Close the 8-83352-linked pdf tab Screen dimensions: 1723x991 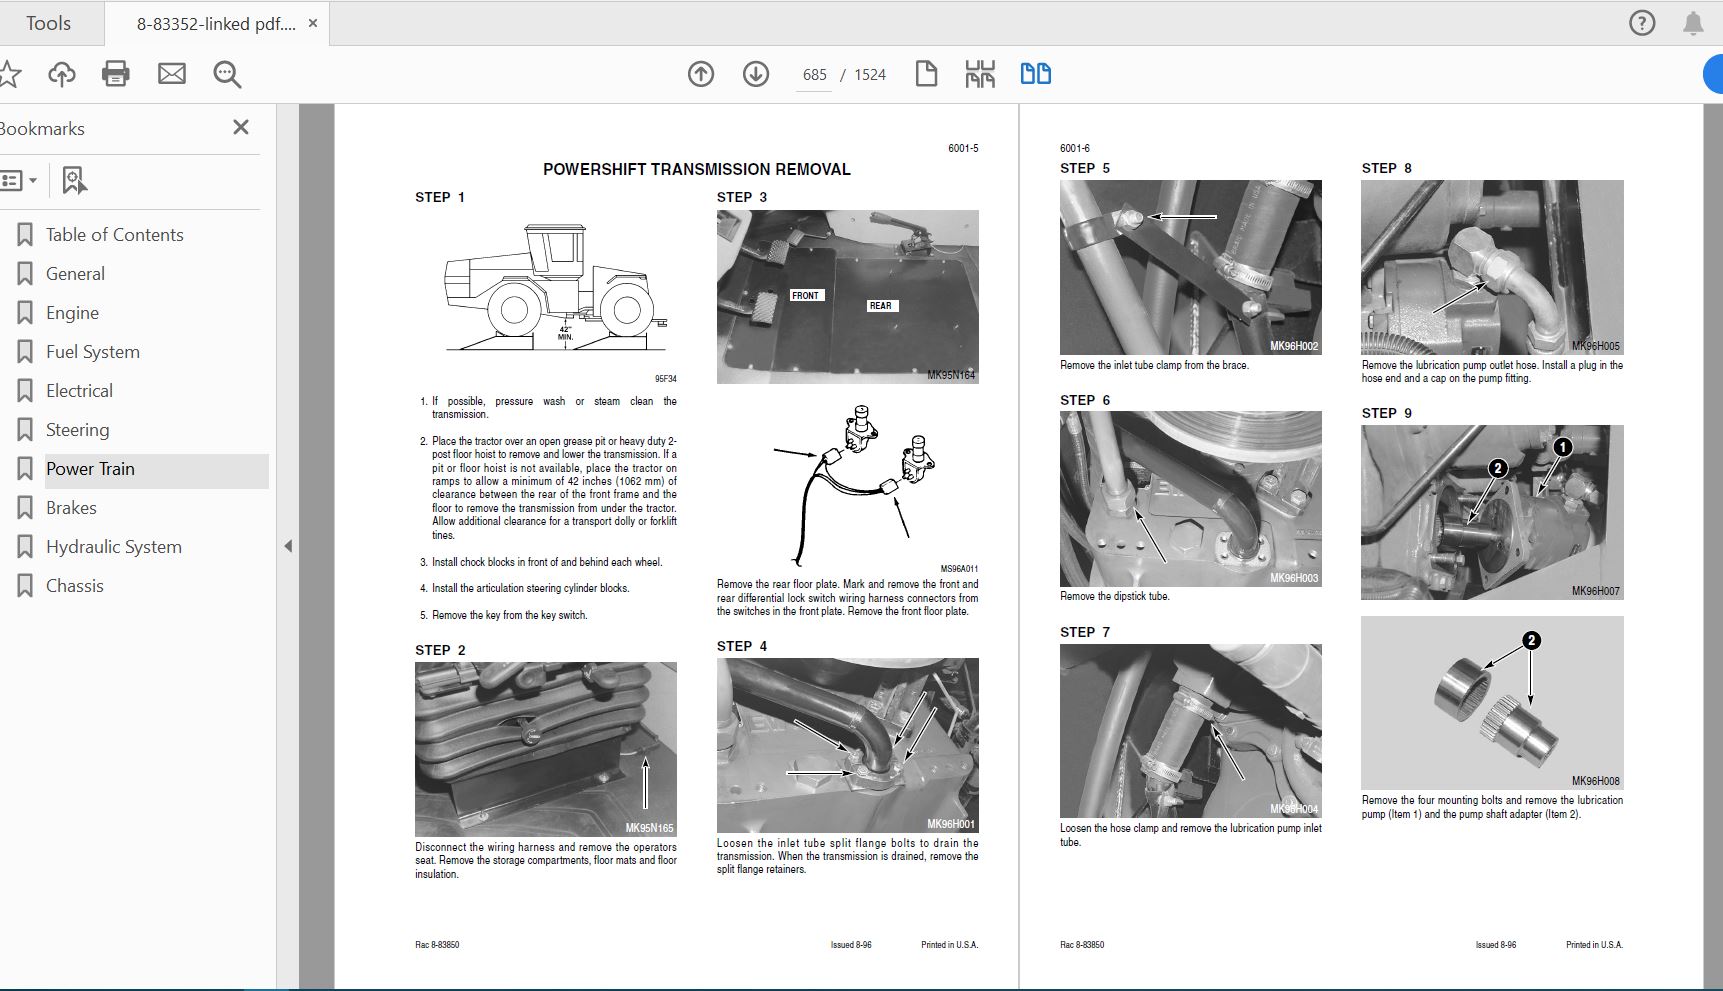313,23
